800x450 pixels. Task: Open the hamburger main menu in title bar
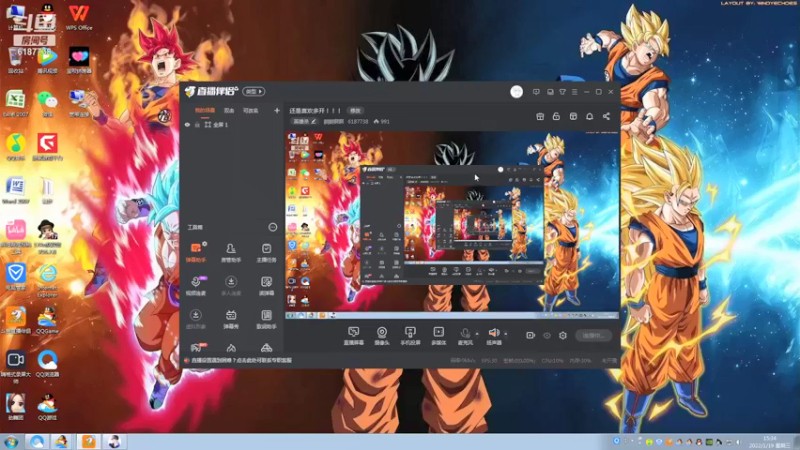tap(574, 92)
